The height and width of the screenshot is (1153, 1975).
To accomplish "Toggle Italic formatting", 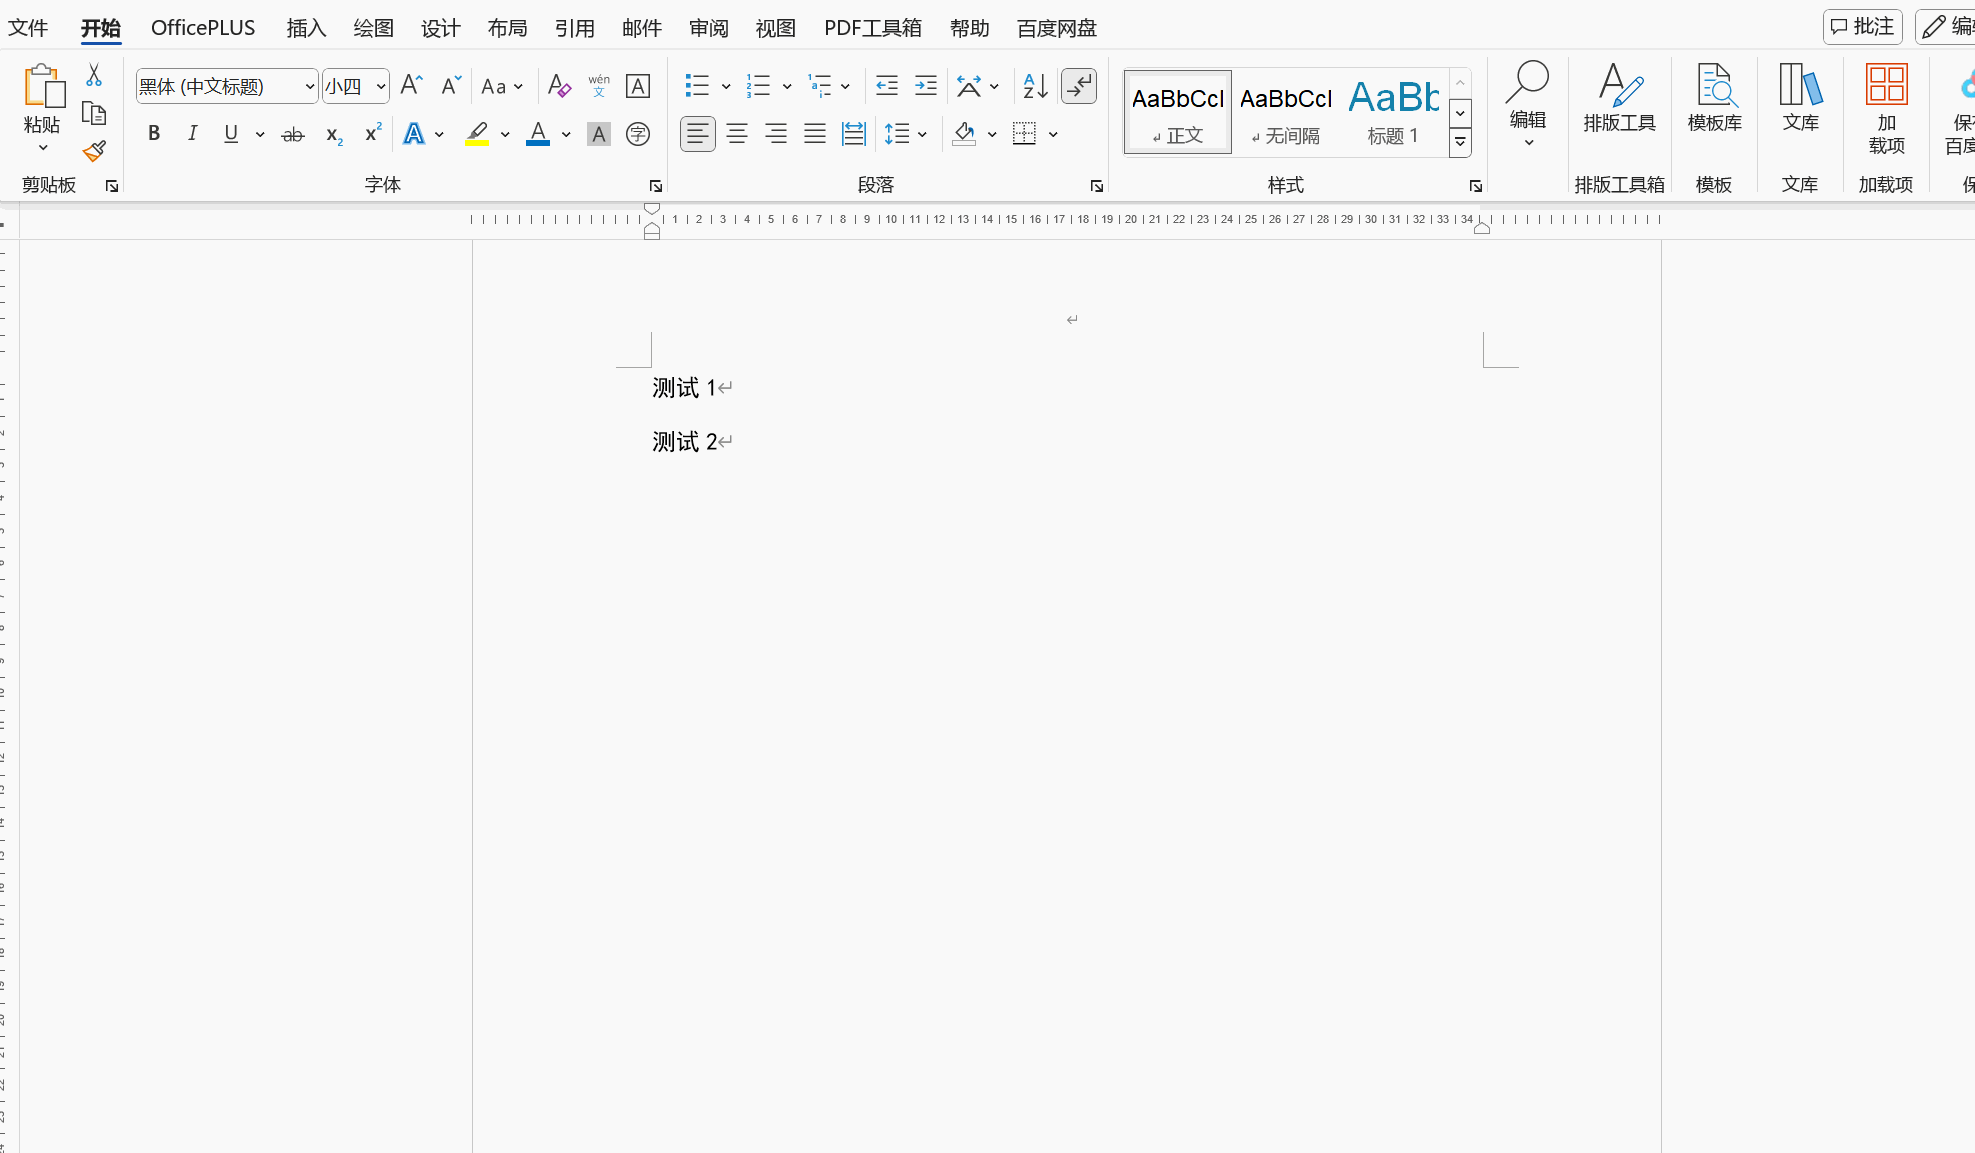I will click(x=192, y=134).
